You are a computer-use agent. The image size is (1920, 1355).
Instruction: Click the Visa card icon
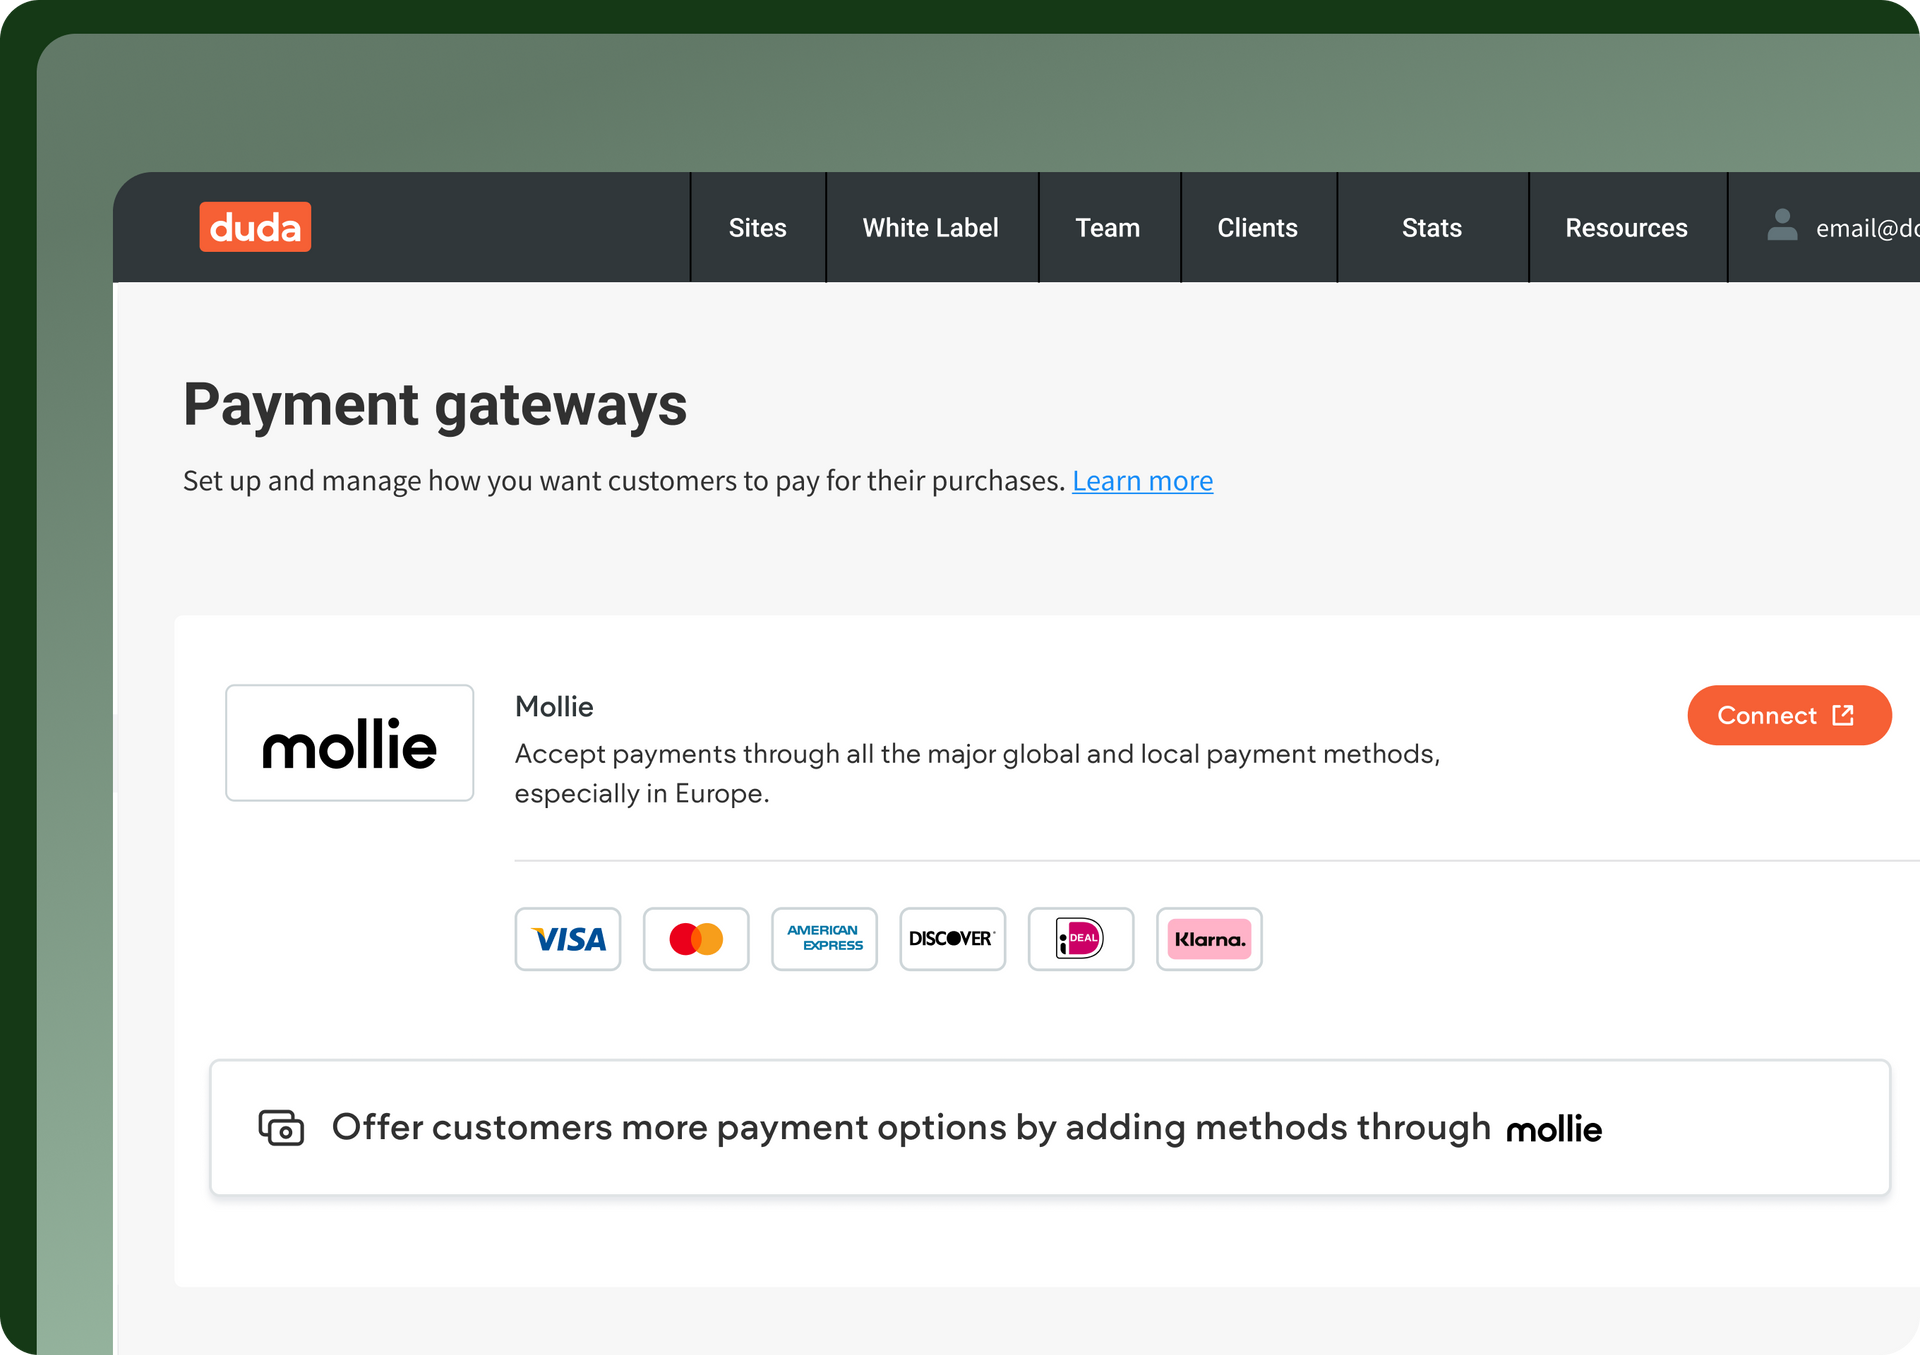pos(568,939)
